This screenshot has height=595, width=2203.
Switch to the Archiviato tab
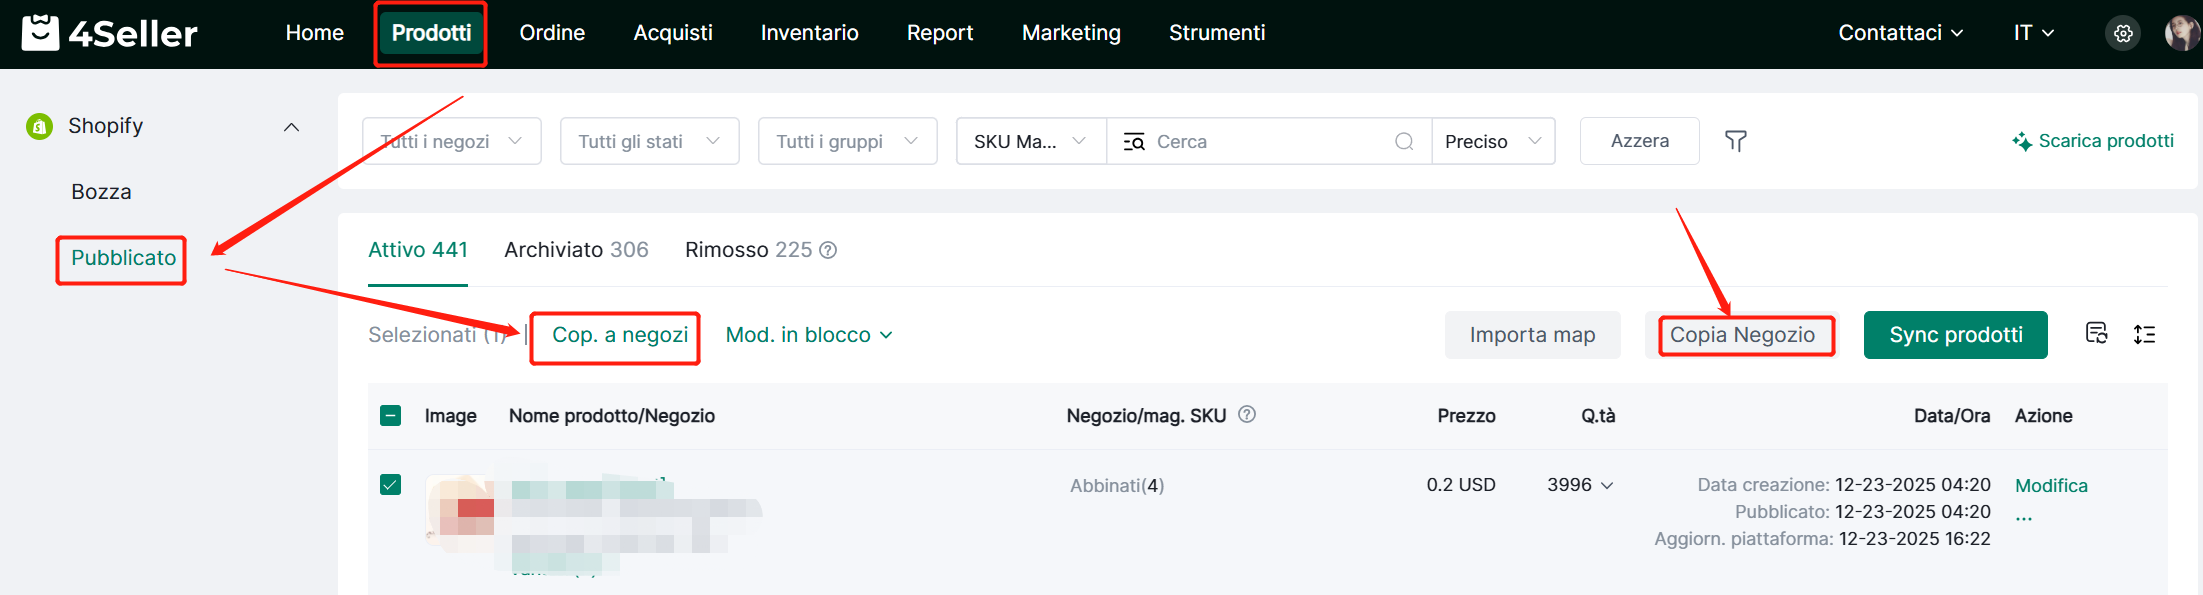click(x=576, y=250)
